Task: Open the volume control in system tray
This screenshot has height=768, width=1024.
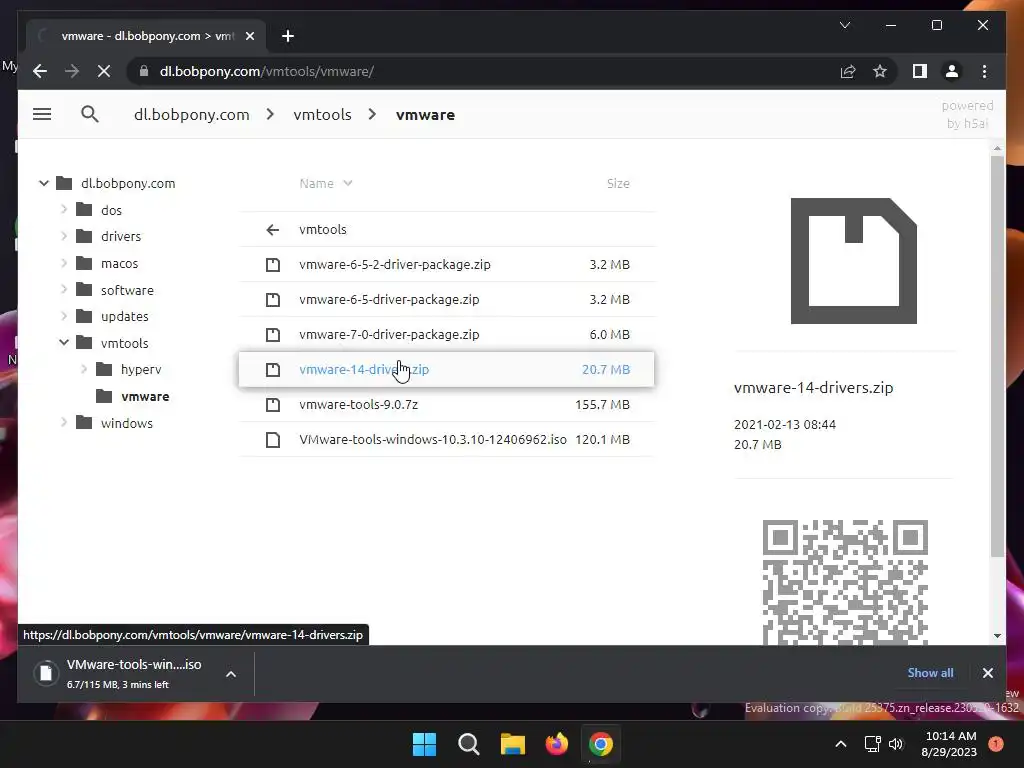Action: coord(896,744)
